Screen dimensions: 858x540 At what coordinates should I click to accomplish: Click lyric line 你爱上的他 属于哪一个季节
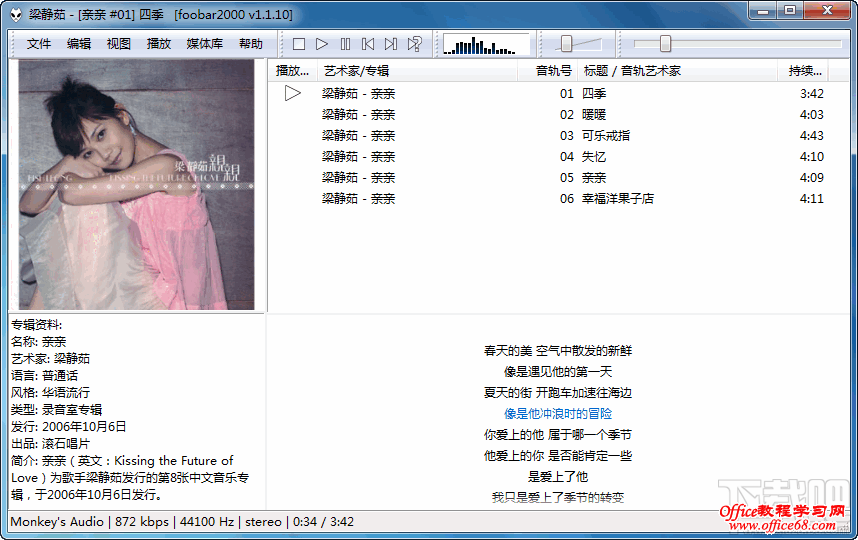558,435
